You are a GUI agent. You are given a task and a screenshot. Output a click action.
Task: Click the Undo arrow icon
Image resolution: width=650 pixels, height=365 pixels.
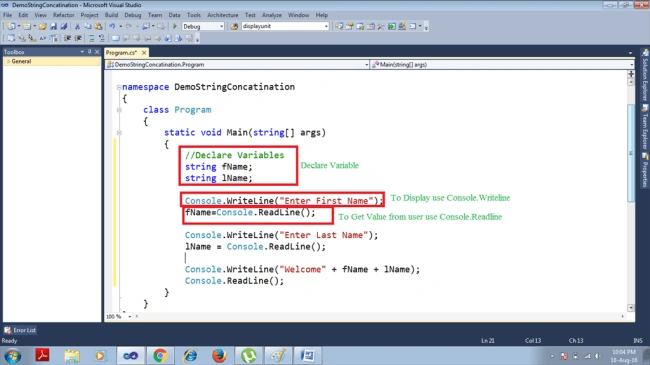[x=112, y=26]
